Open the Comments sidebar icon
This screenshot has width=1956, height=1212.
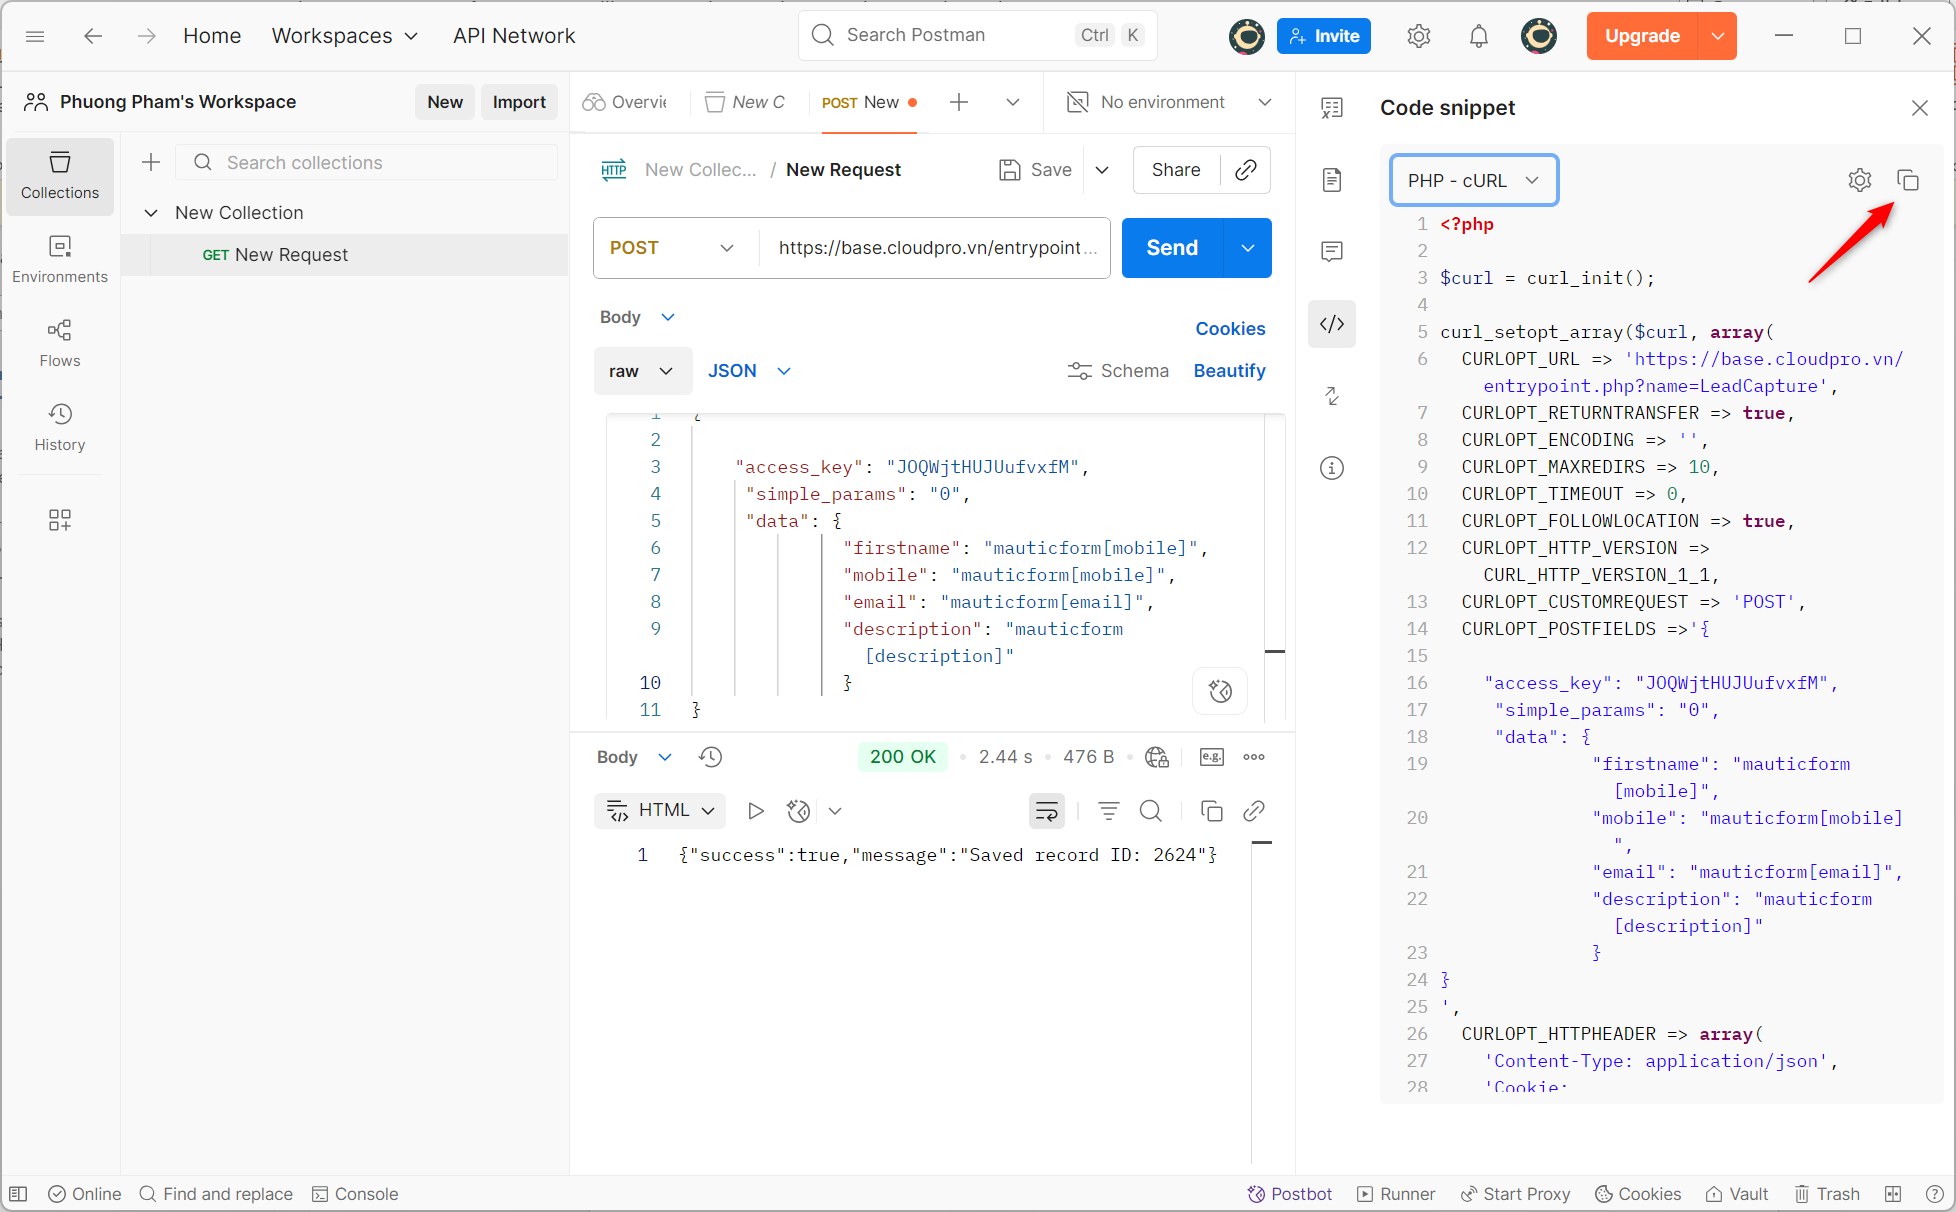click(x=1332, y=251)
